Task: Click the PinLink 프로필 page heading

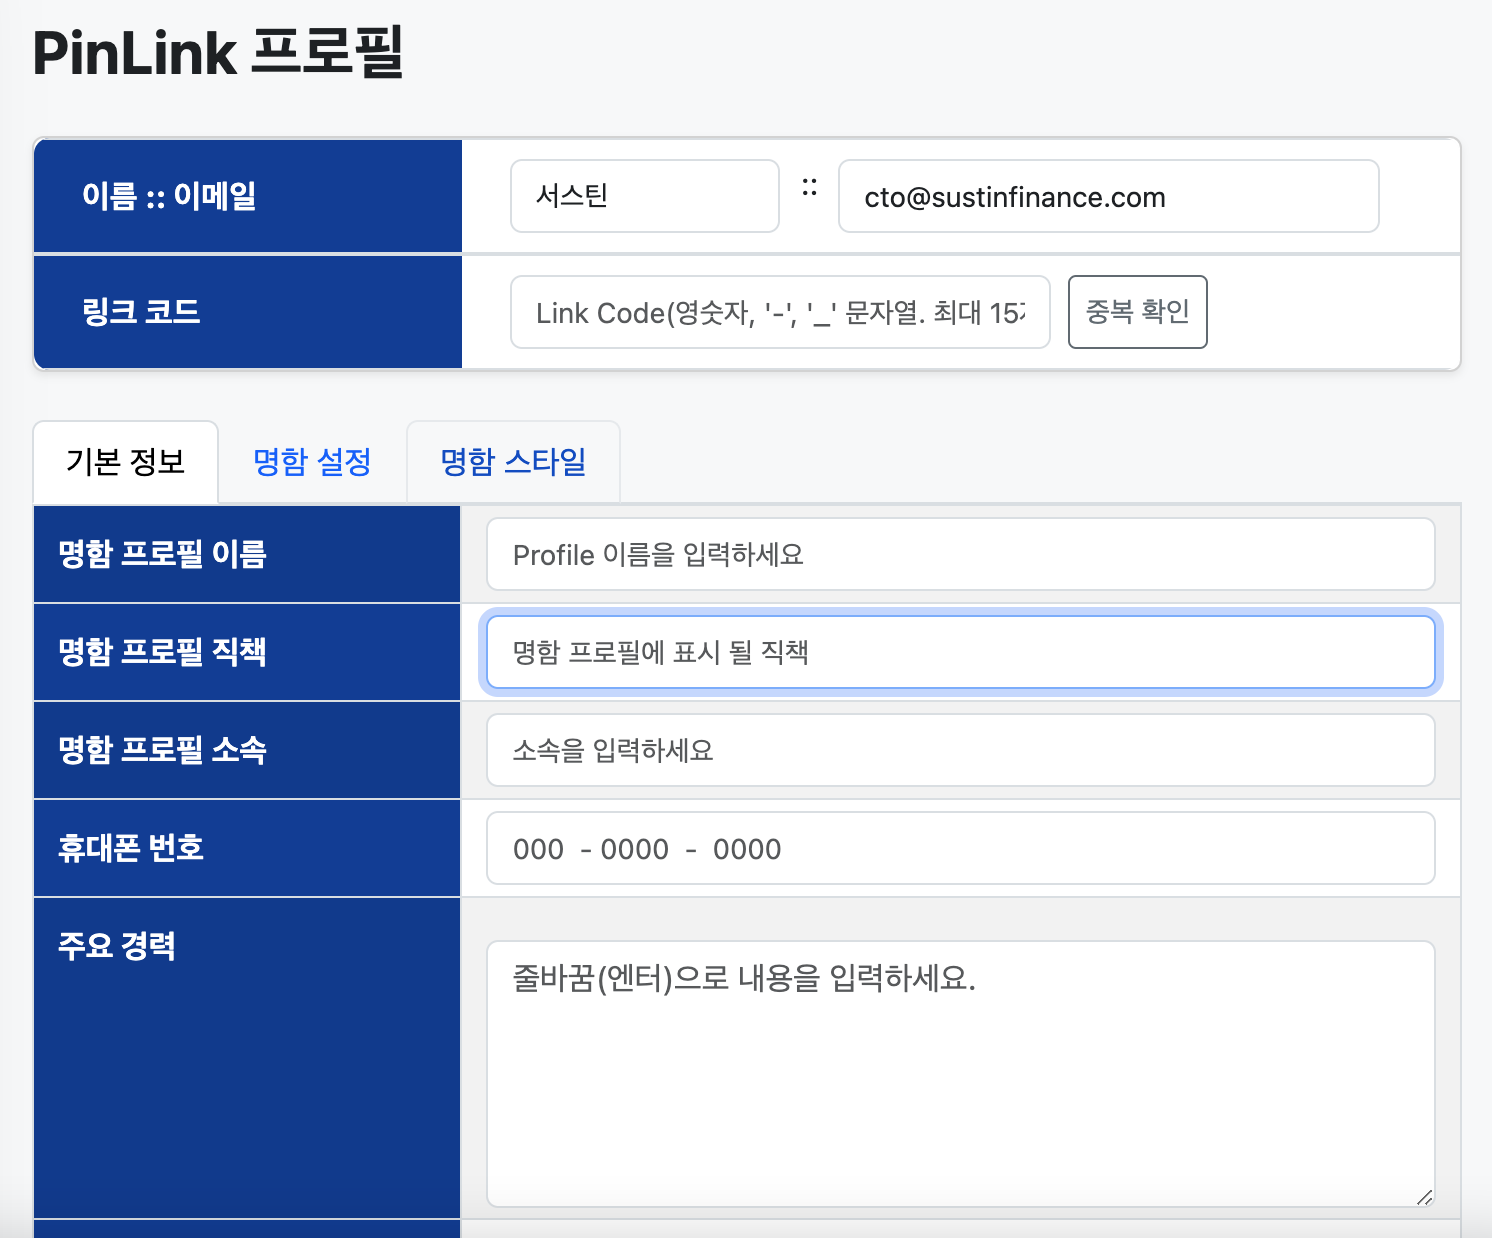Action: [218, 53]
